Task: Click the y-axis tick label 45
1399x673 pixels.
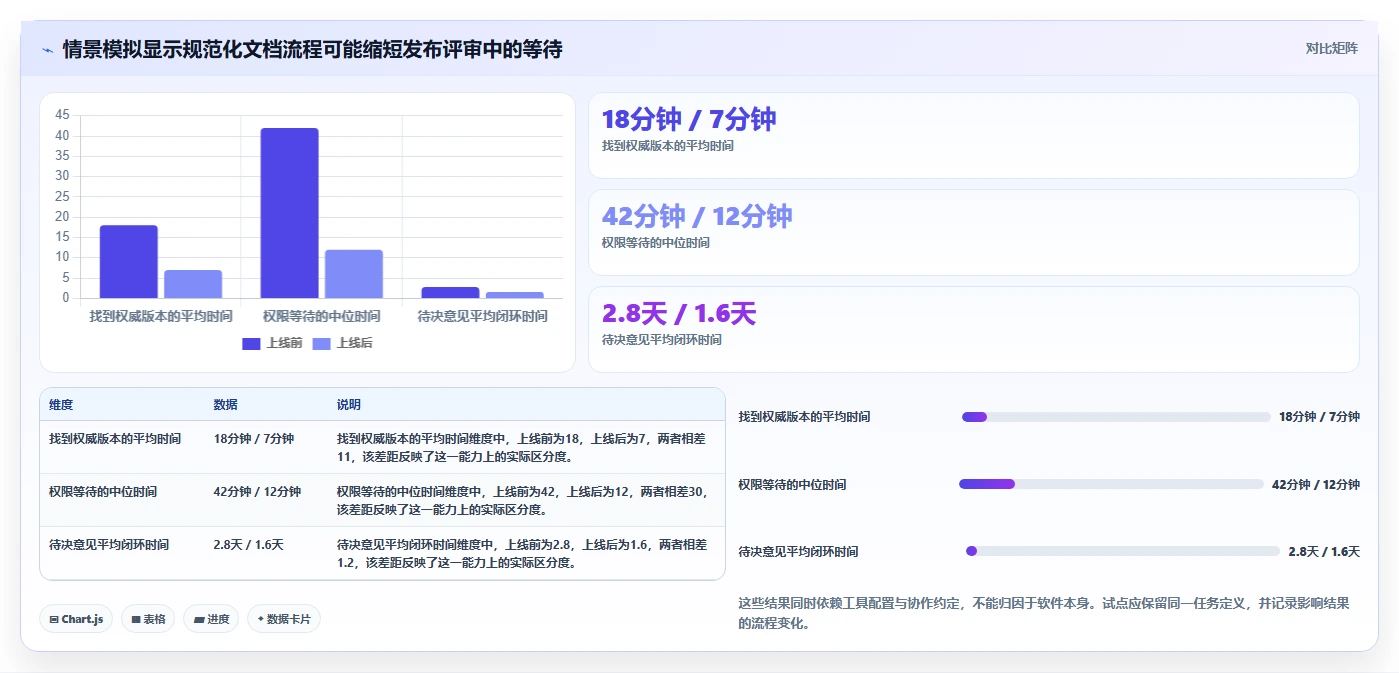Action: pyautogui.click(x=62, y=115)
